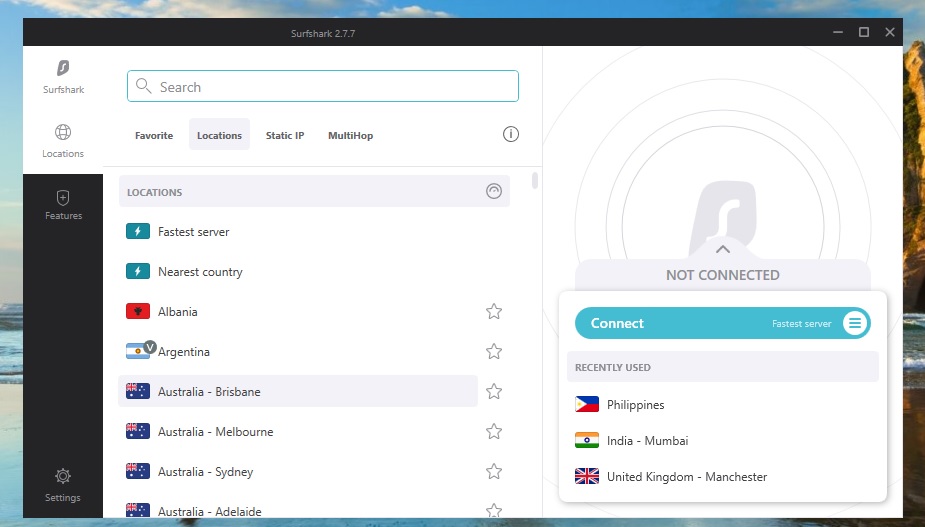This screenshot has height=527, width=925.
Task: Open the info icon beside tabs
Action: [511, 135]
